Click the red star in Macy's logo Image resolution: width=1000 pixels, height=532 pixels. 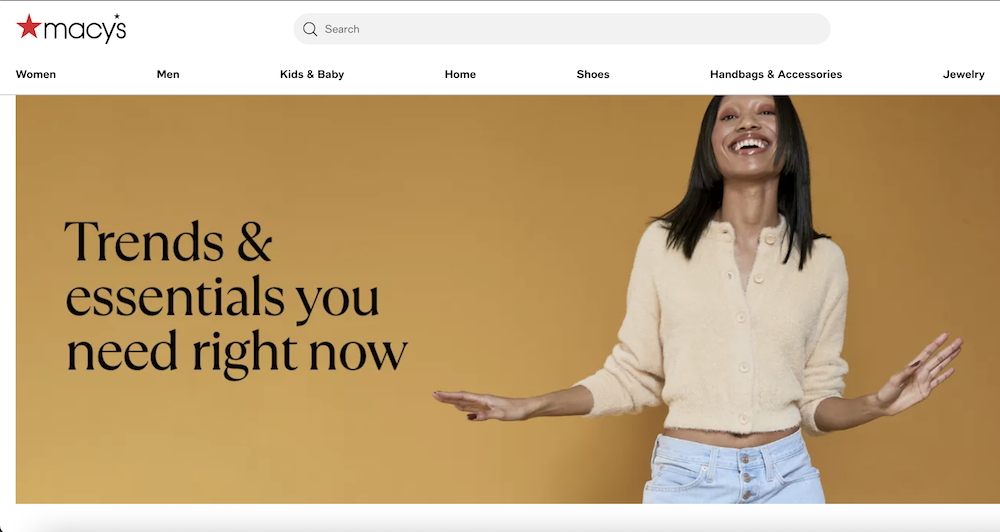(29, 27)
